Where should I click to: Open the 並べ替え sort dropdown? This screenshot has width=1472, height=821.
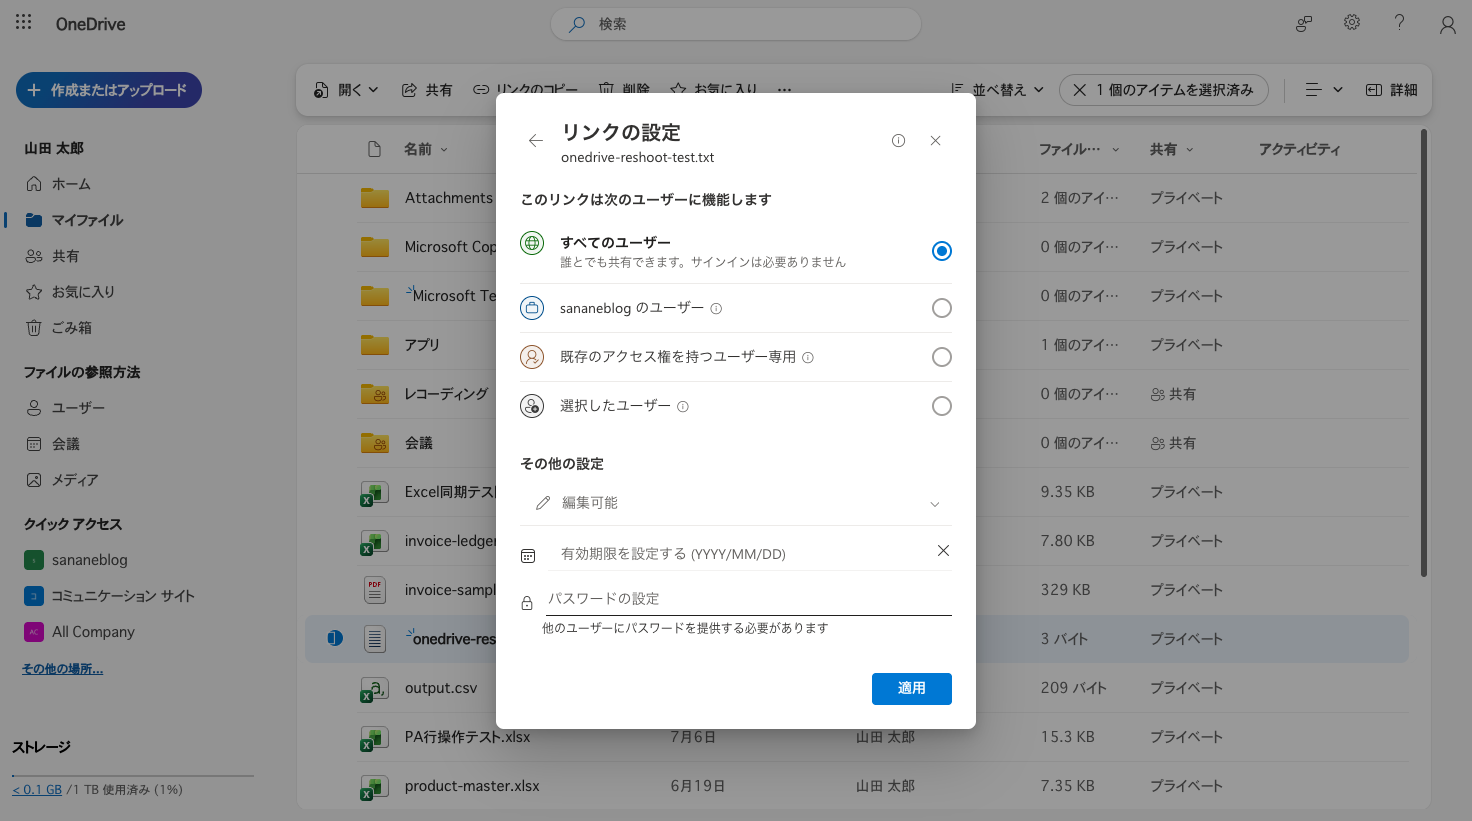[x=997, y=90]
